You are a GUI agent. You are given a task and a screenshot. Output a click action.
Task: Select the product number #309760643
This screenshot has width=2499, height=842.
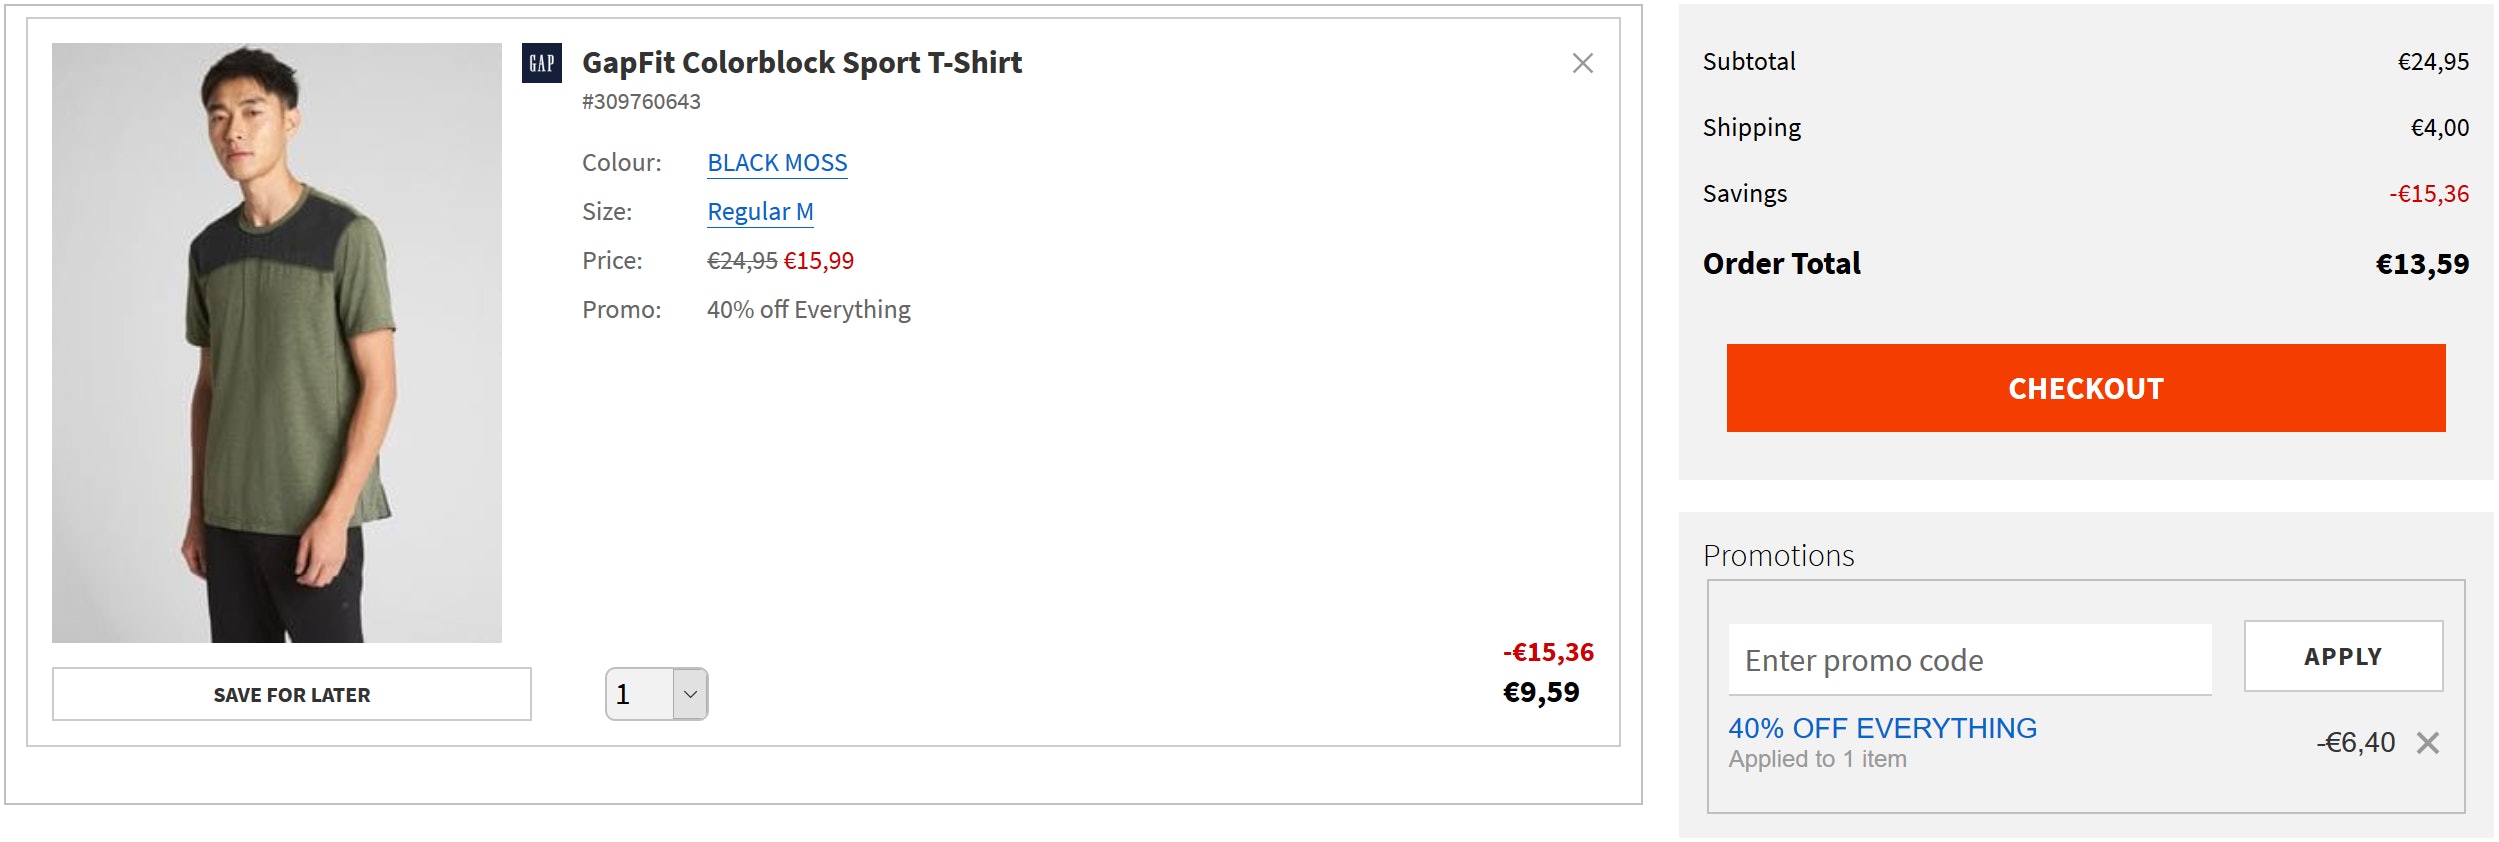[x=641, y=102]
